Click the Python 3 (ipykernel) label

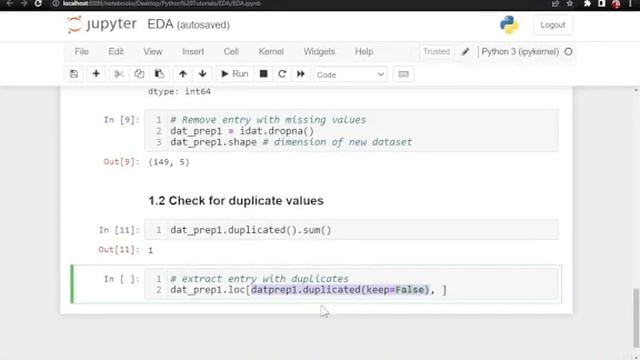[520, 52]
